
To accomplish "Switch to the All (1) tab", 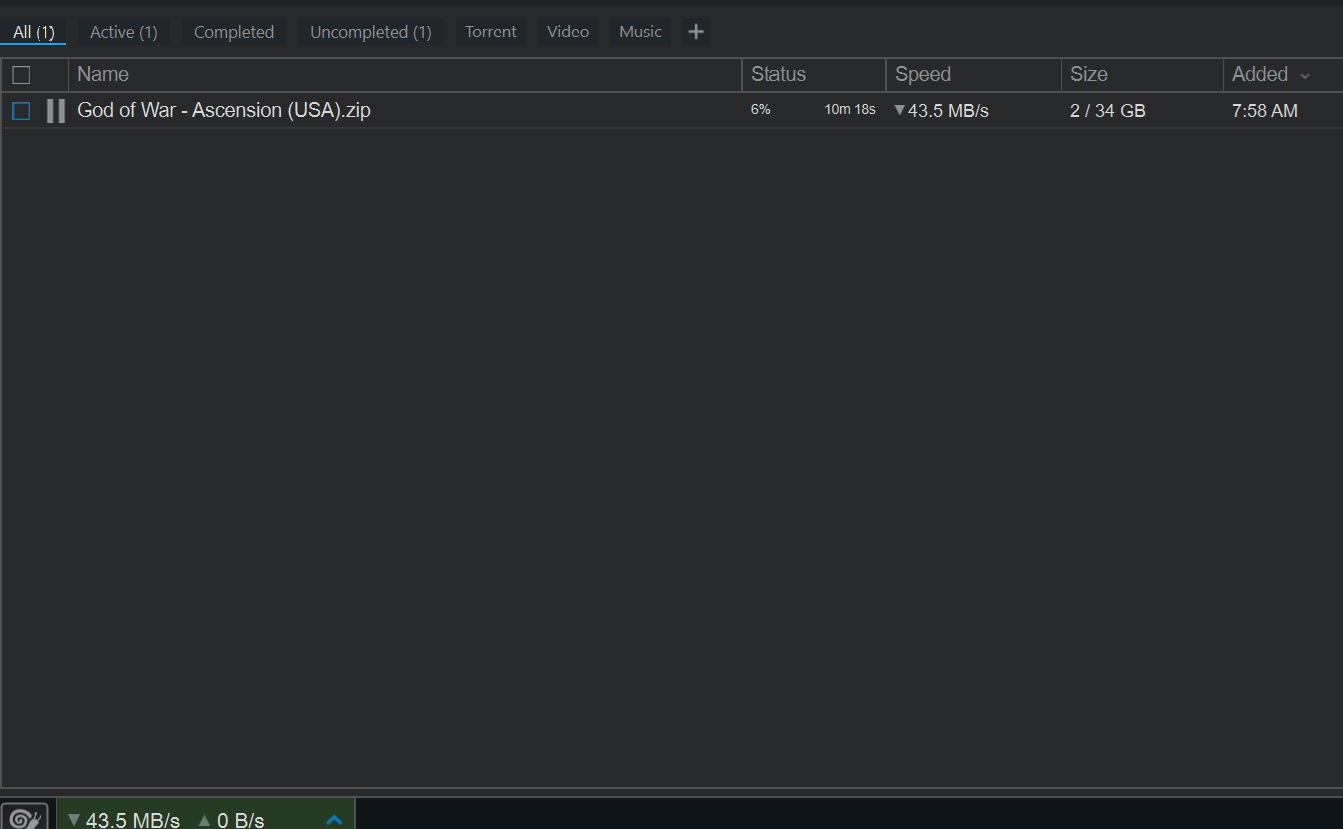I will tap(34, 32).
